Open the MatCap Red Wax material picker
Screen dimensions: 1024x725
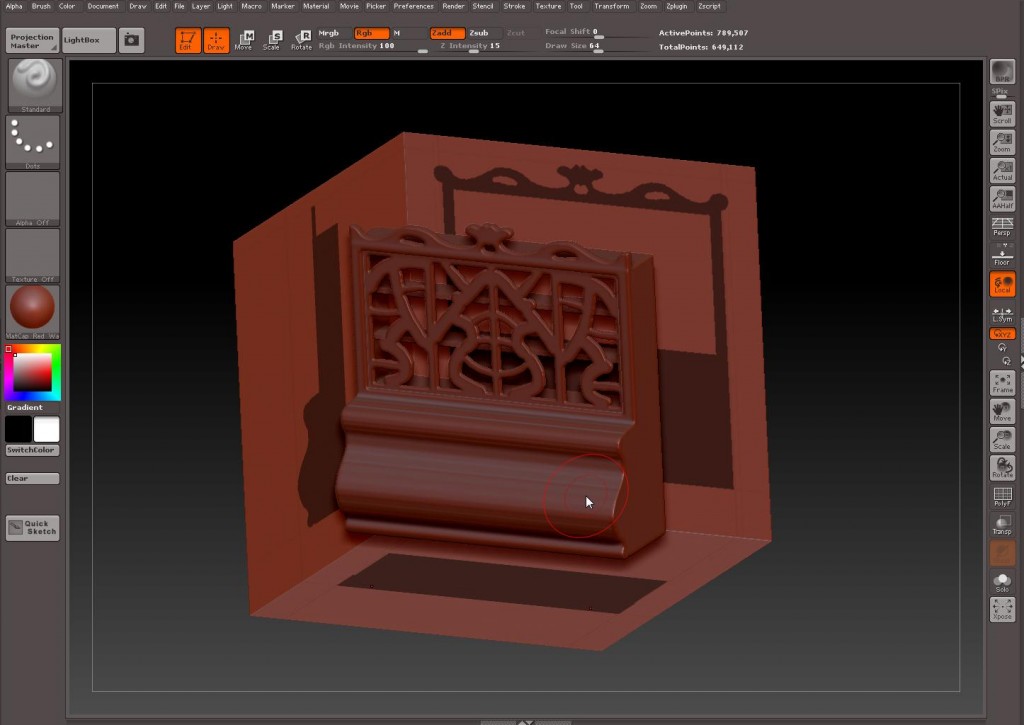(x=33, y=311)
